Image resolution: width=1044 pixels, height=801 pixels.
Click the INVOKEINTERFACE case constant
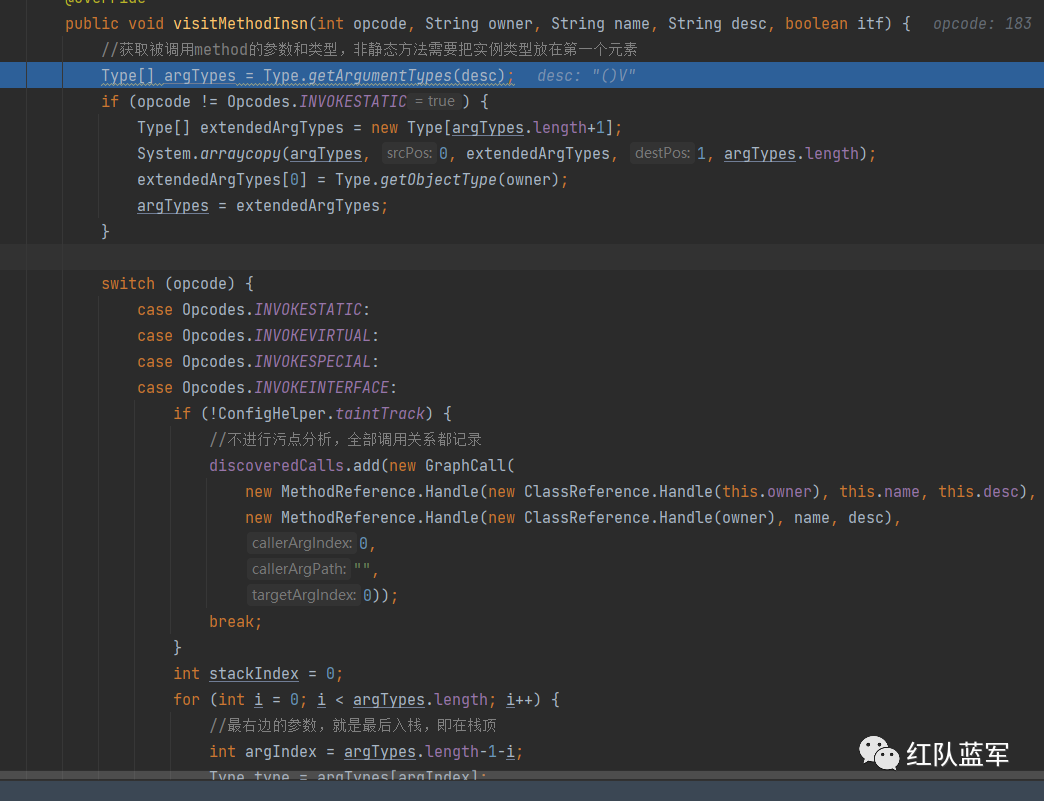point(322,387)
